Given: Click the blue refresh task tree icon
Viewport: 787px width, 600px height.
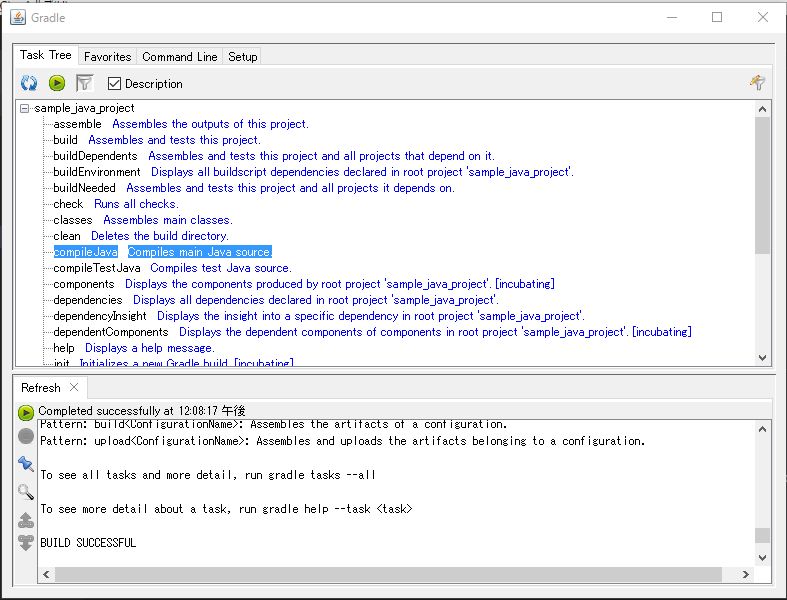Looking at the screenshot, I should pyautogui.click(x=29, y=84).
